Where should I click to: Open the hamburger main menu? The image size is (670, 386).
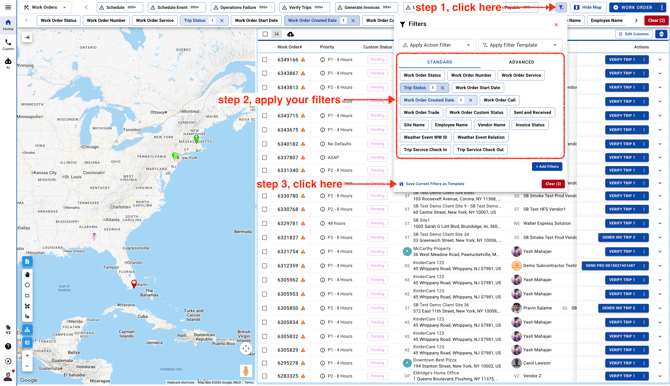click(x=8, y=7)
